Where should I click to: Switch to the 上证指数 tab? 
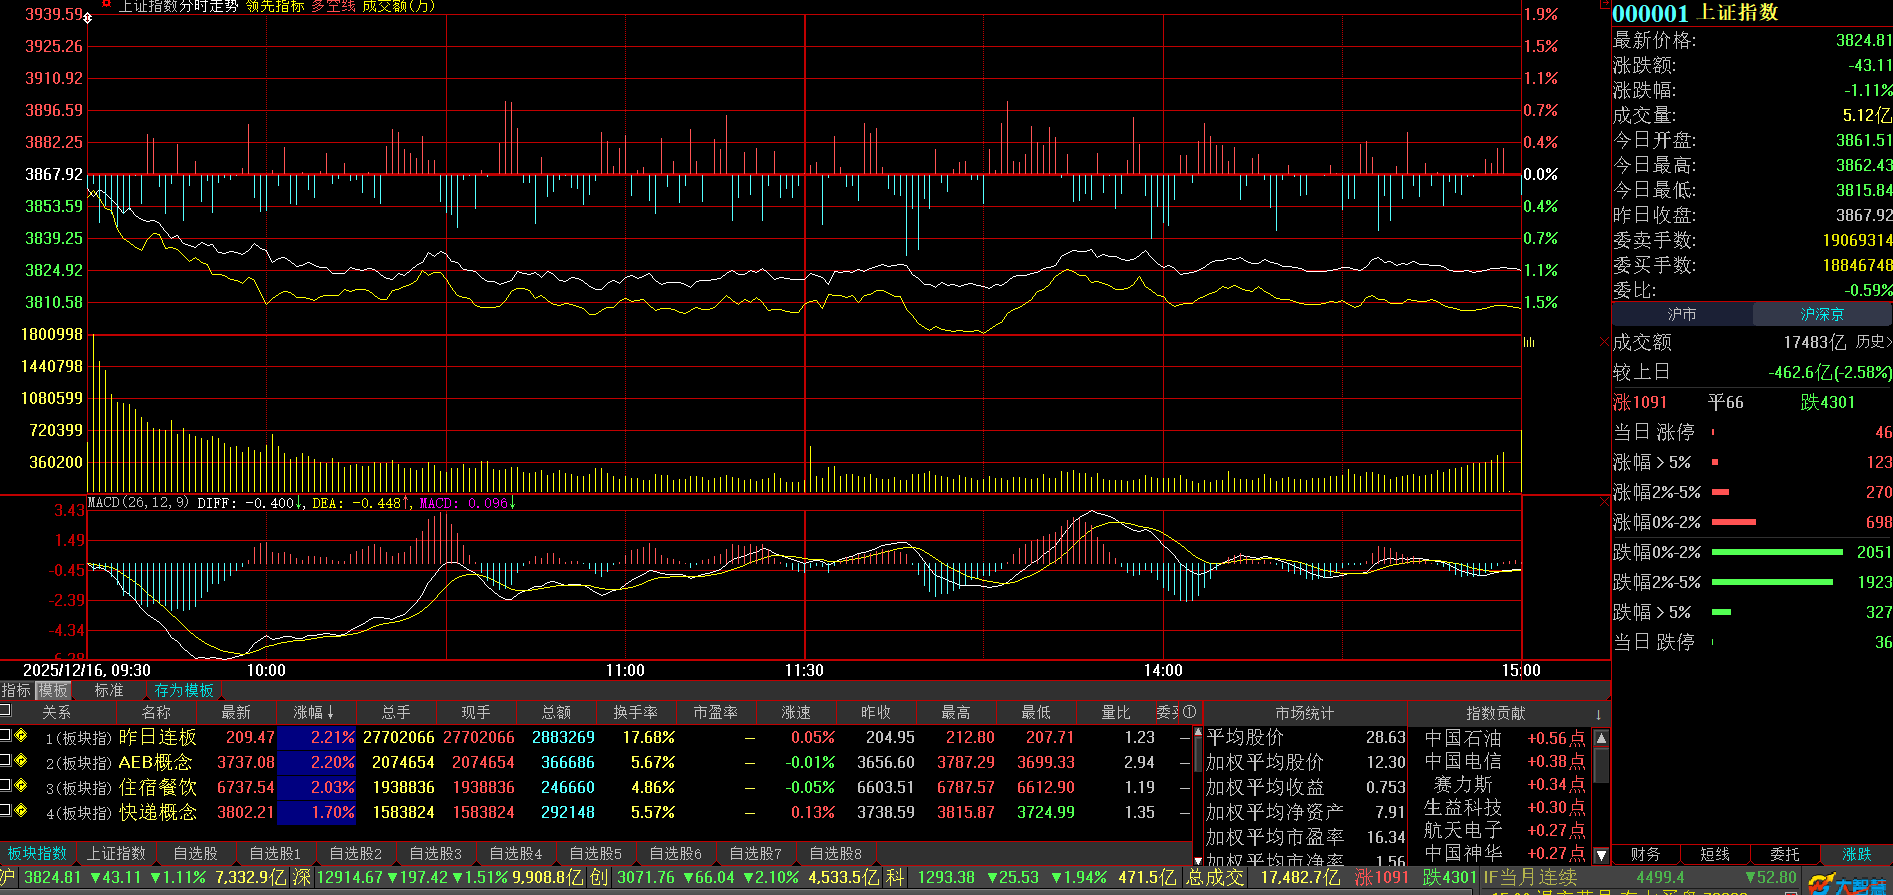116,853
